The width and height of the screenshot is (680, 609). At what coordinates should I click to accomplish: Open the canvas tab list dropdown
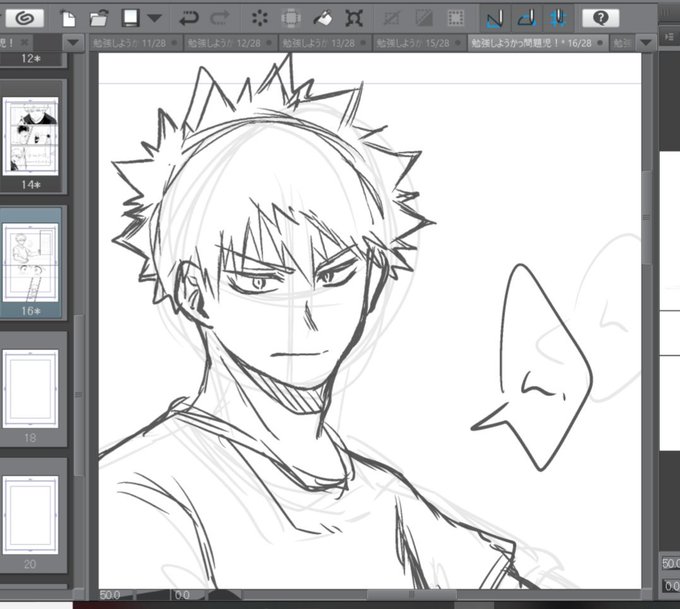[645, 43]
